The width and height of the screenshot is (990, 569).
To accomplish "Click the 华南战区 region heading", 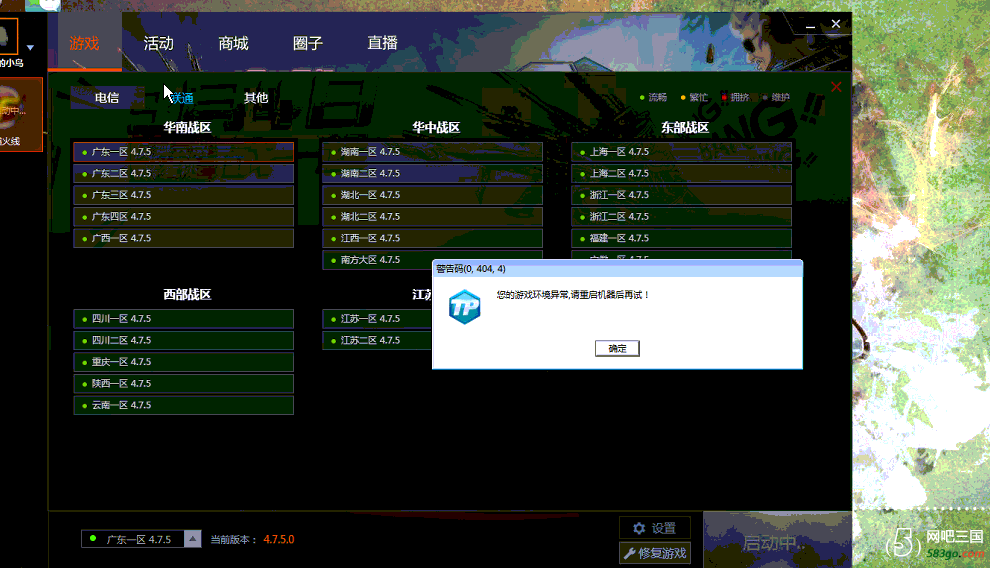I will 187,128.
